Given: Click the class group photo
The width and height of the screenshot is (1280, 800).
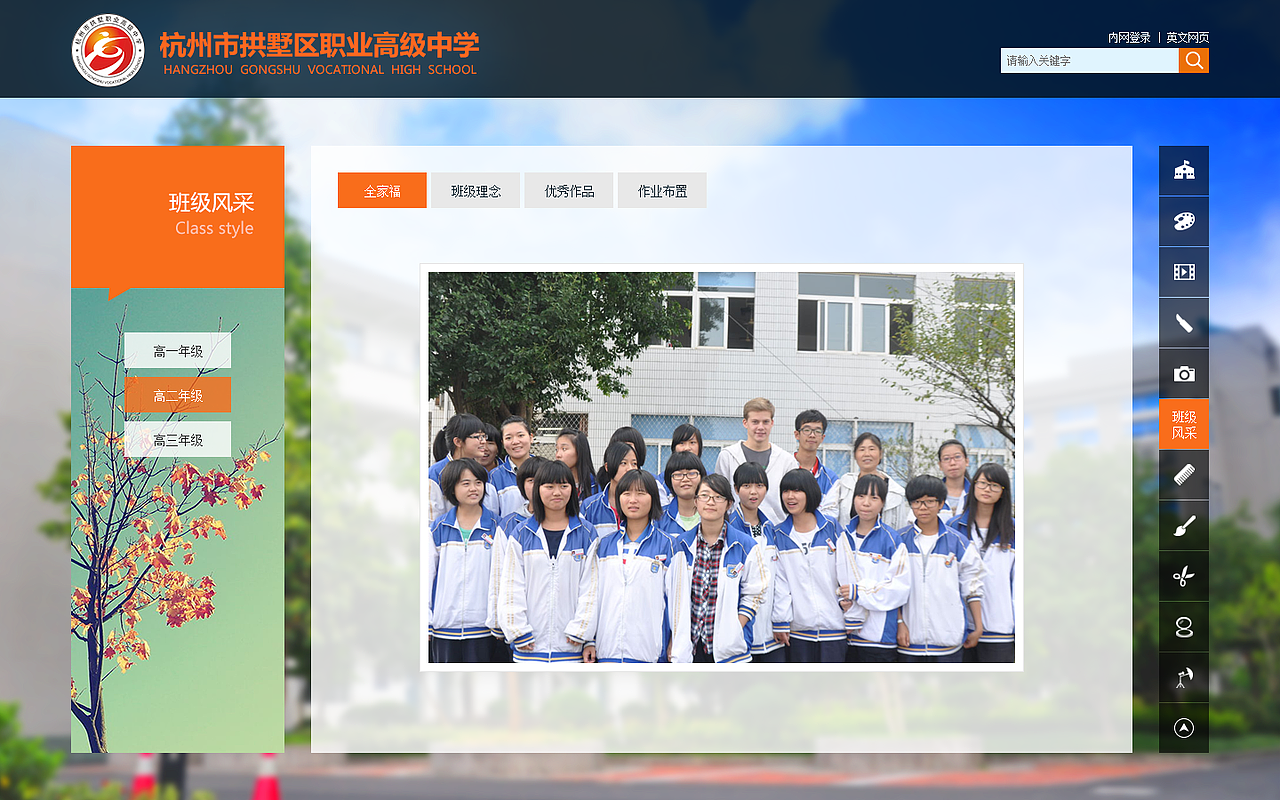Looking at the screenshot, I should pyautogui.click(x=721, y=467).
